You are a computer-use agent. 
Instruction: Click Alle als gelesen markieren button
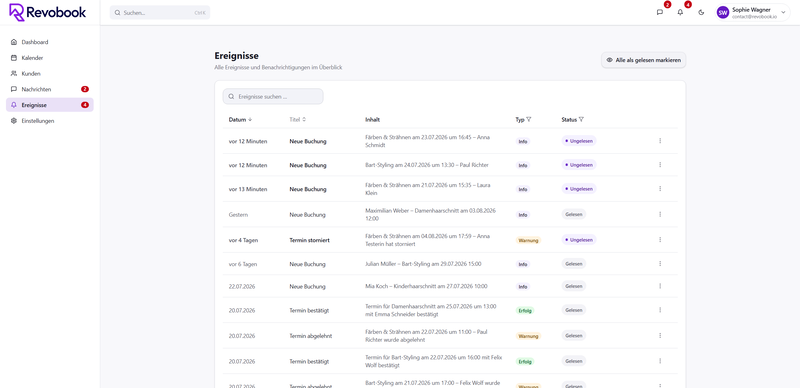coord(643,60)
